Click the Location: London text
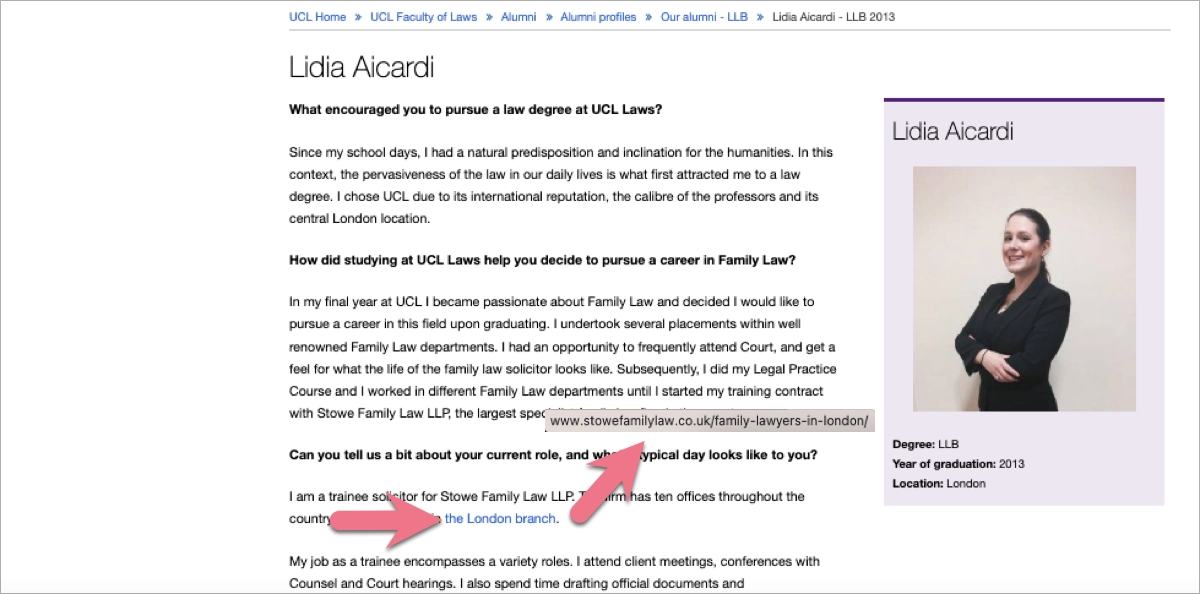 (x=939, y=482)
